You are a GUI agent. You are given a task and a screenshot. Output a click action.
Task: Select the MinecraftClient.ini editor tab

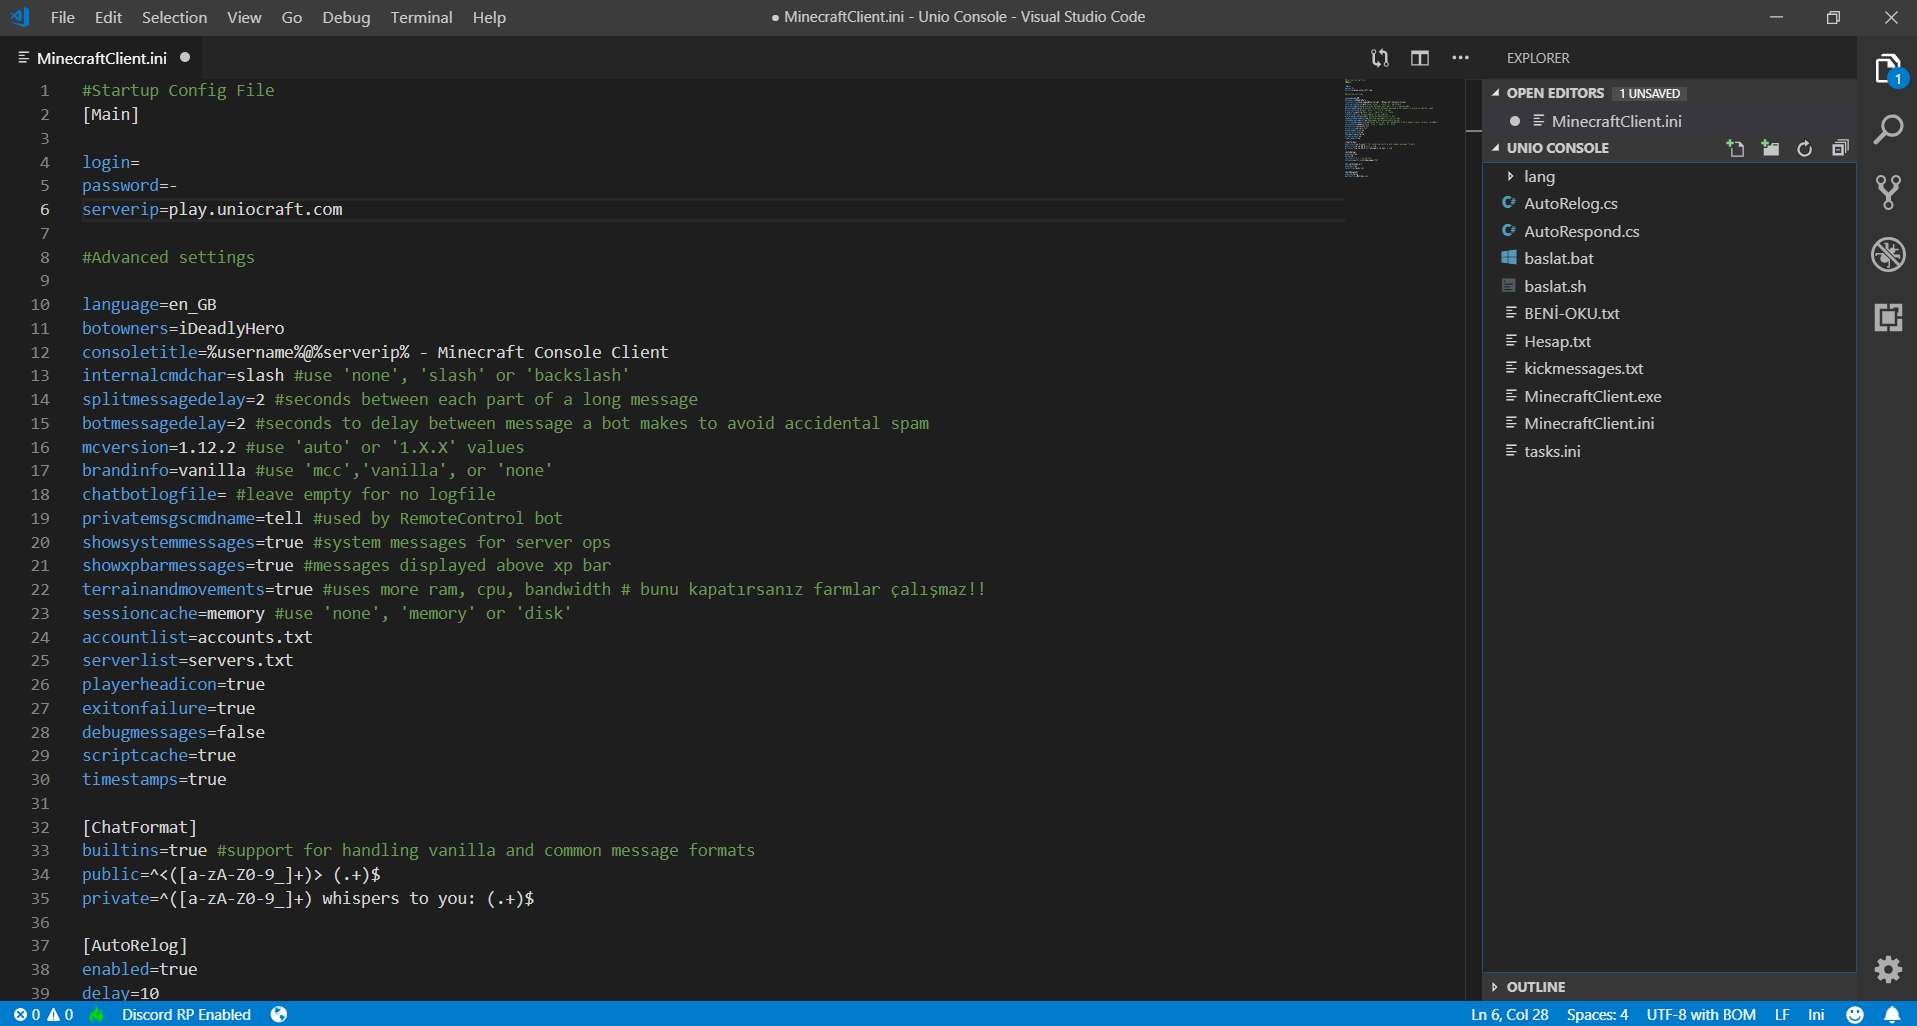pyautogui.click(x=102, y=58)
